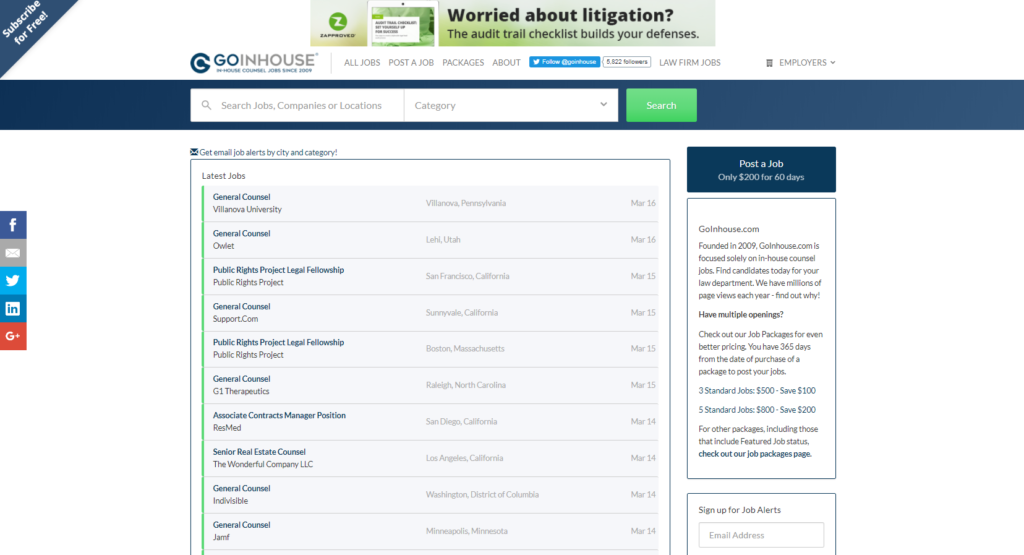Click the 5,822 followers counter
This screenshot has width=1024, height=555.
[626, 62]
